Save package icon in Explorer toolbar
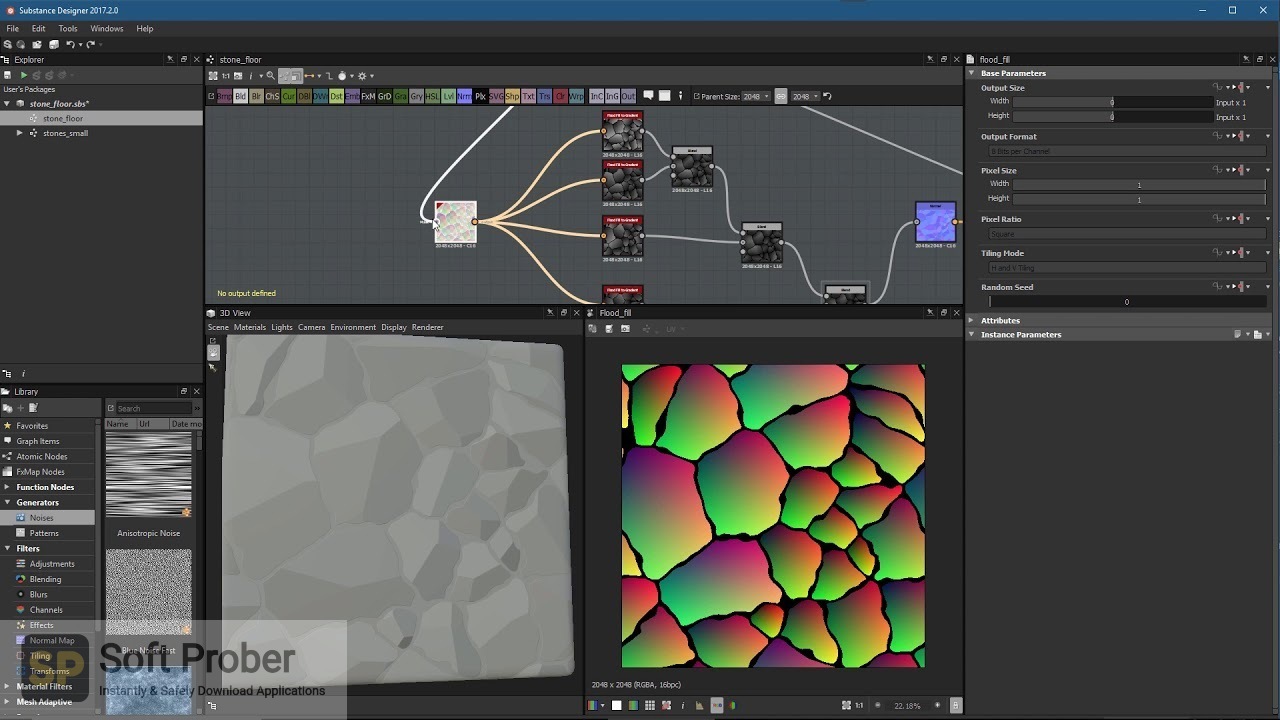This screenshot has height=720, width=1280. point(8,75)
